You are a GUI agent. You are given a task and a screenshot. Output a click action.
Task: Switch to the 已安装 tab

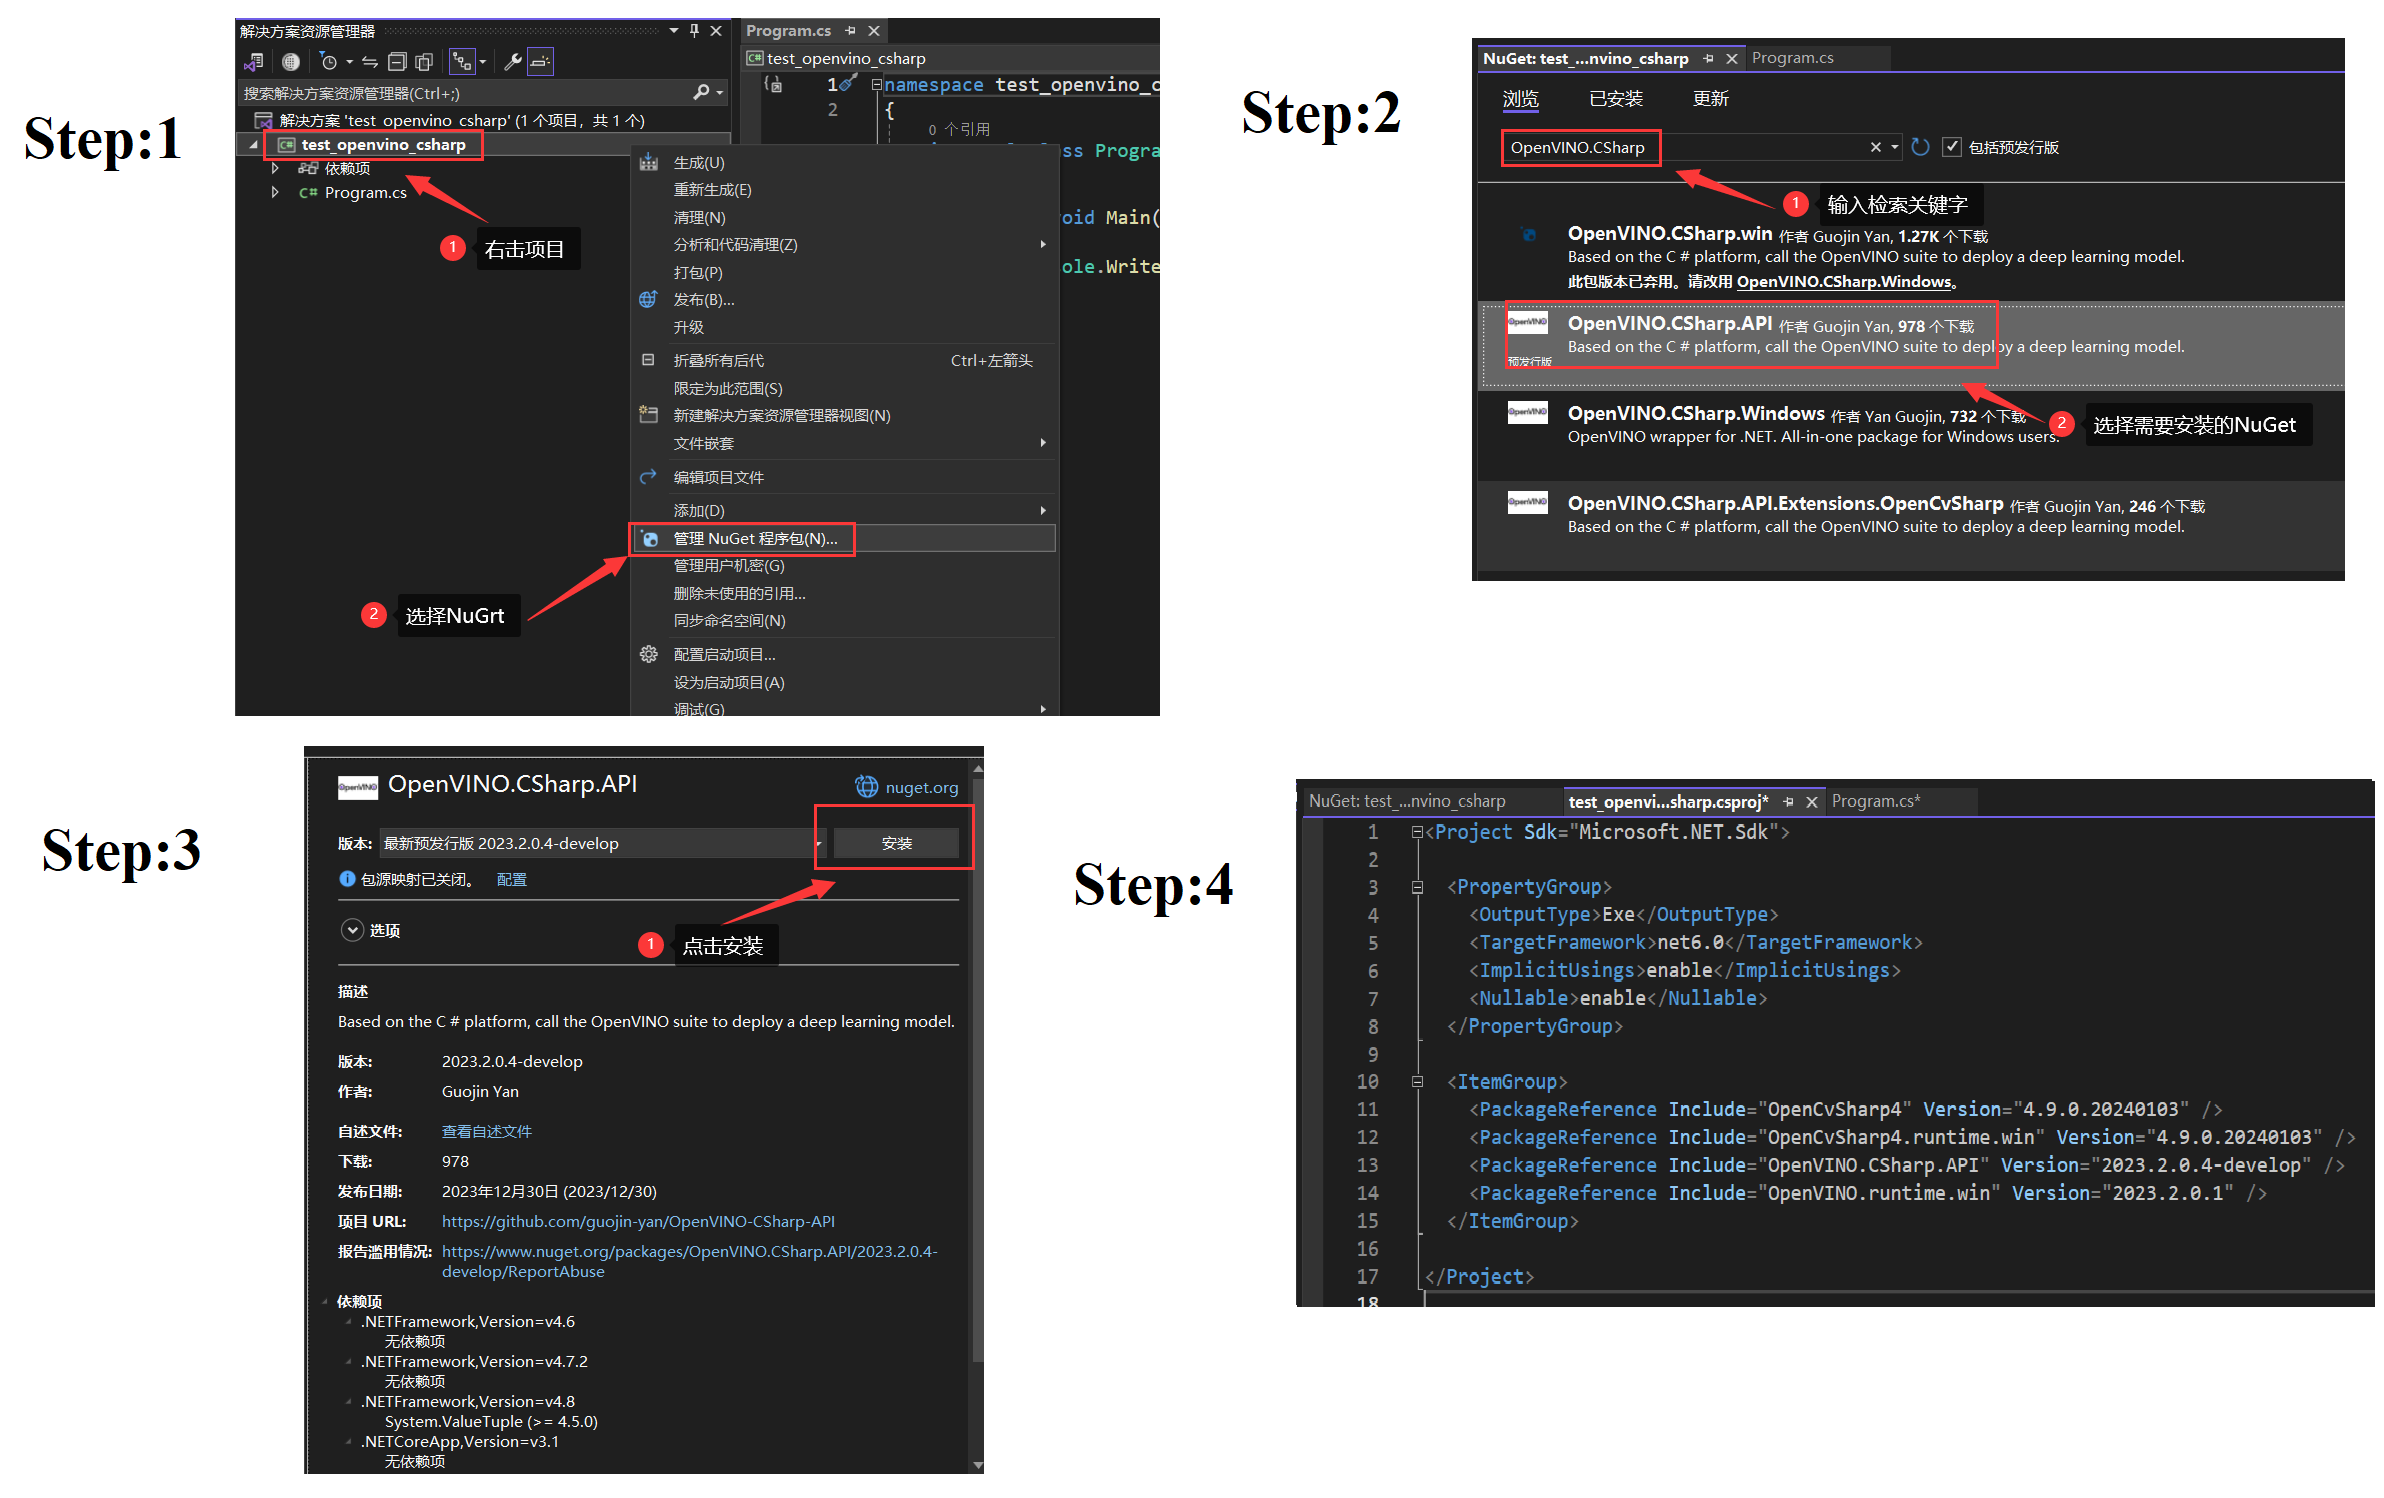pyautogui.click(x=1615, y=99)
